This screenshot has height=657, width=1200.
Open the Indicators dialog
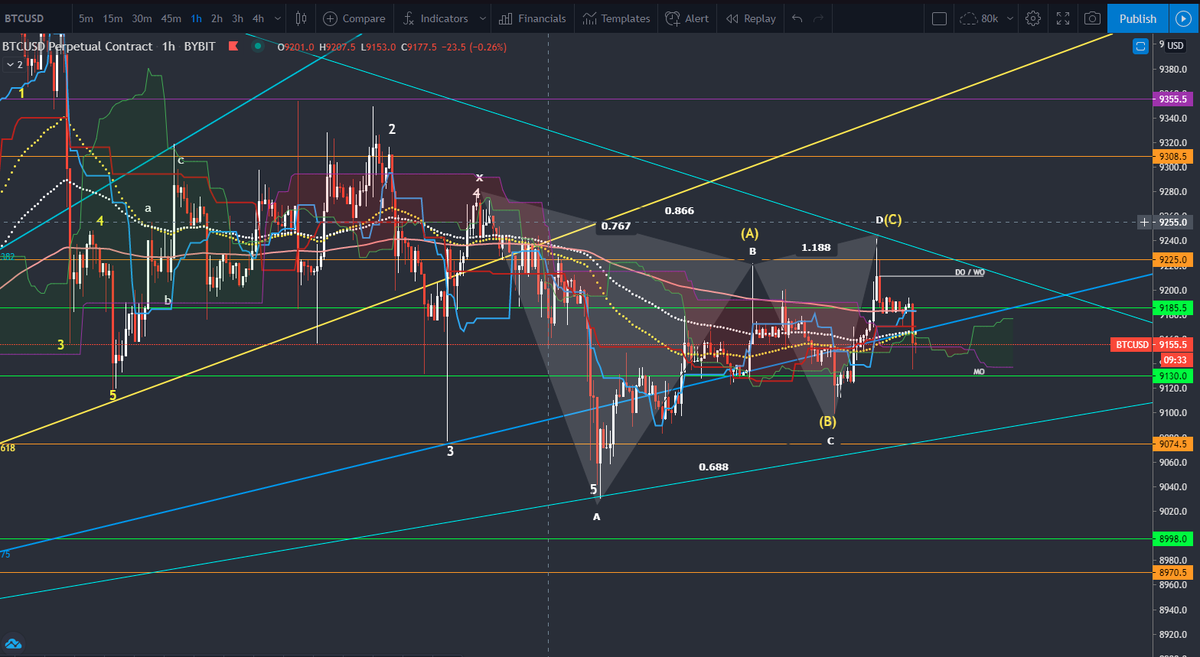coord(436,18)
